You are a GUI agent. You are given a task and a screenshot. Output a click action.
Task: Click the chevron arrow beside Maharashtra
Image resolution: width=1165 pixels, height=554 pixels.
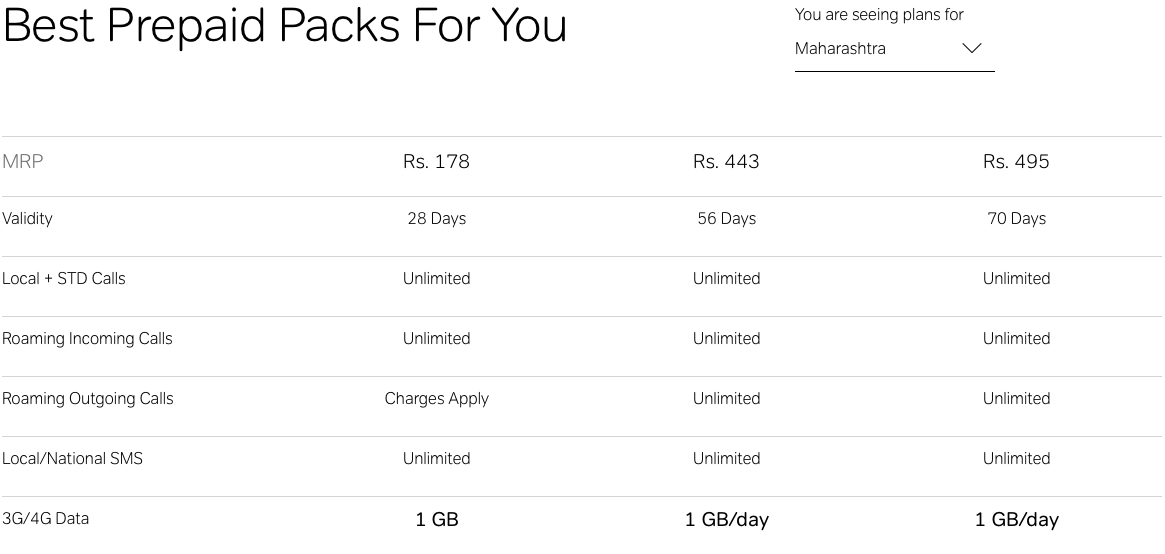click(971, 49)
